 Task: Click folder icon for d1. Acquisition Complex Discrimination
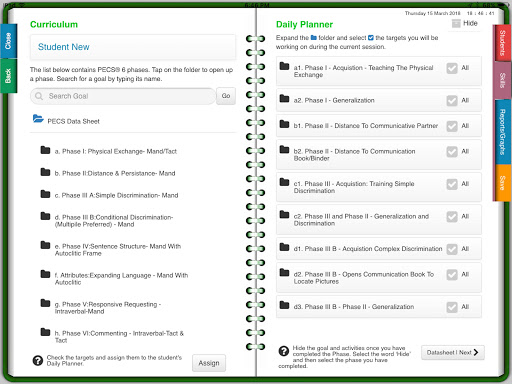coord(284,247)
